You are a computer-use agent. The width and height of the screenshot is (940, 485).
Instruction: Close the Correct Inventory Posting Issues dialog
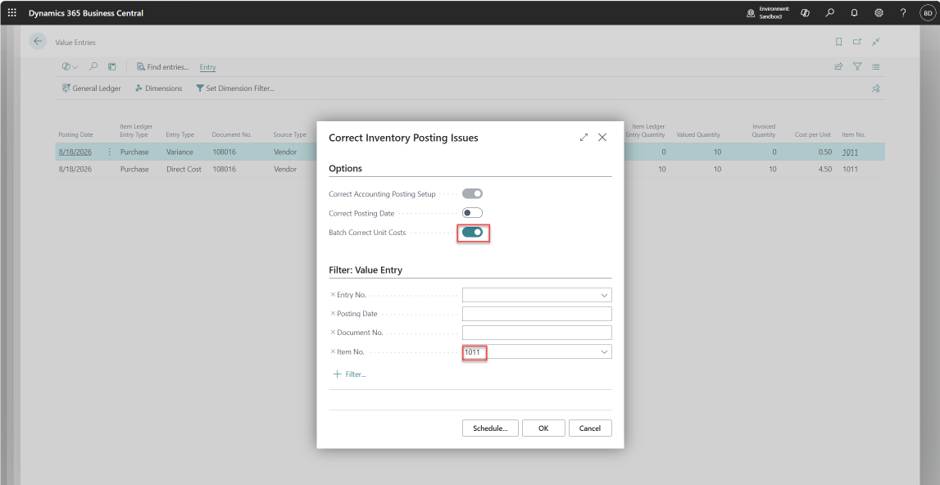point(602,137)
